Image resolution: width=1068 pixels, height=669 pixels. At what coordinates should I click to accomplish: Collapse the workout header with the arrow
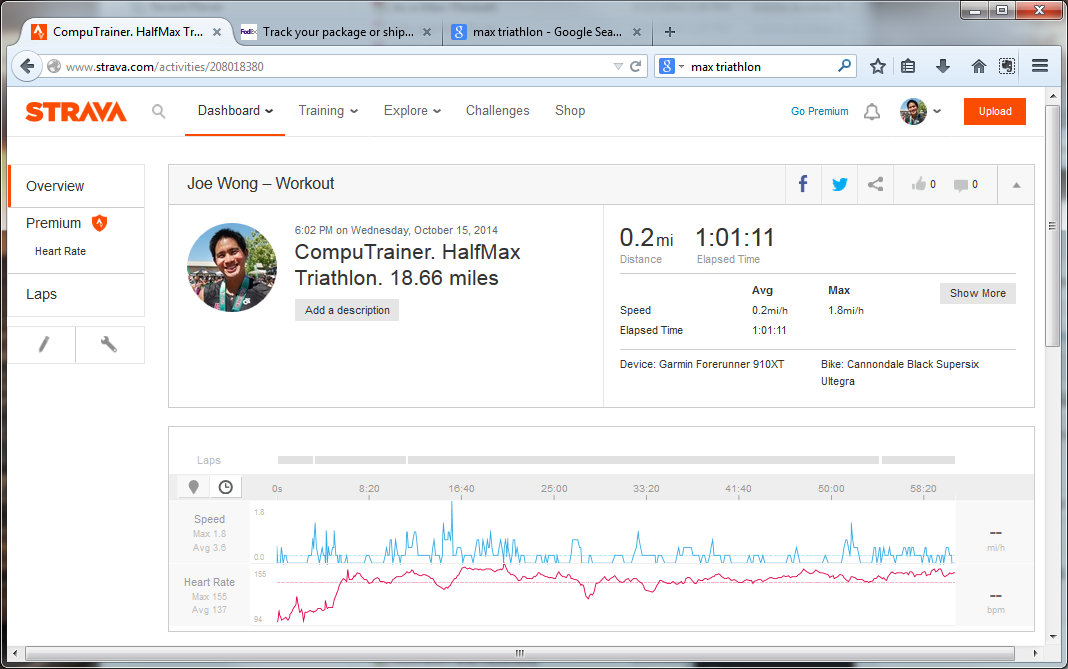tap(1016, 184)
